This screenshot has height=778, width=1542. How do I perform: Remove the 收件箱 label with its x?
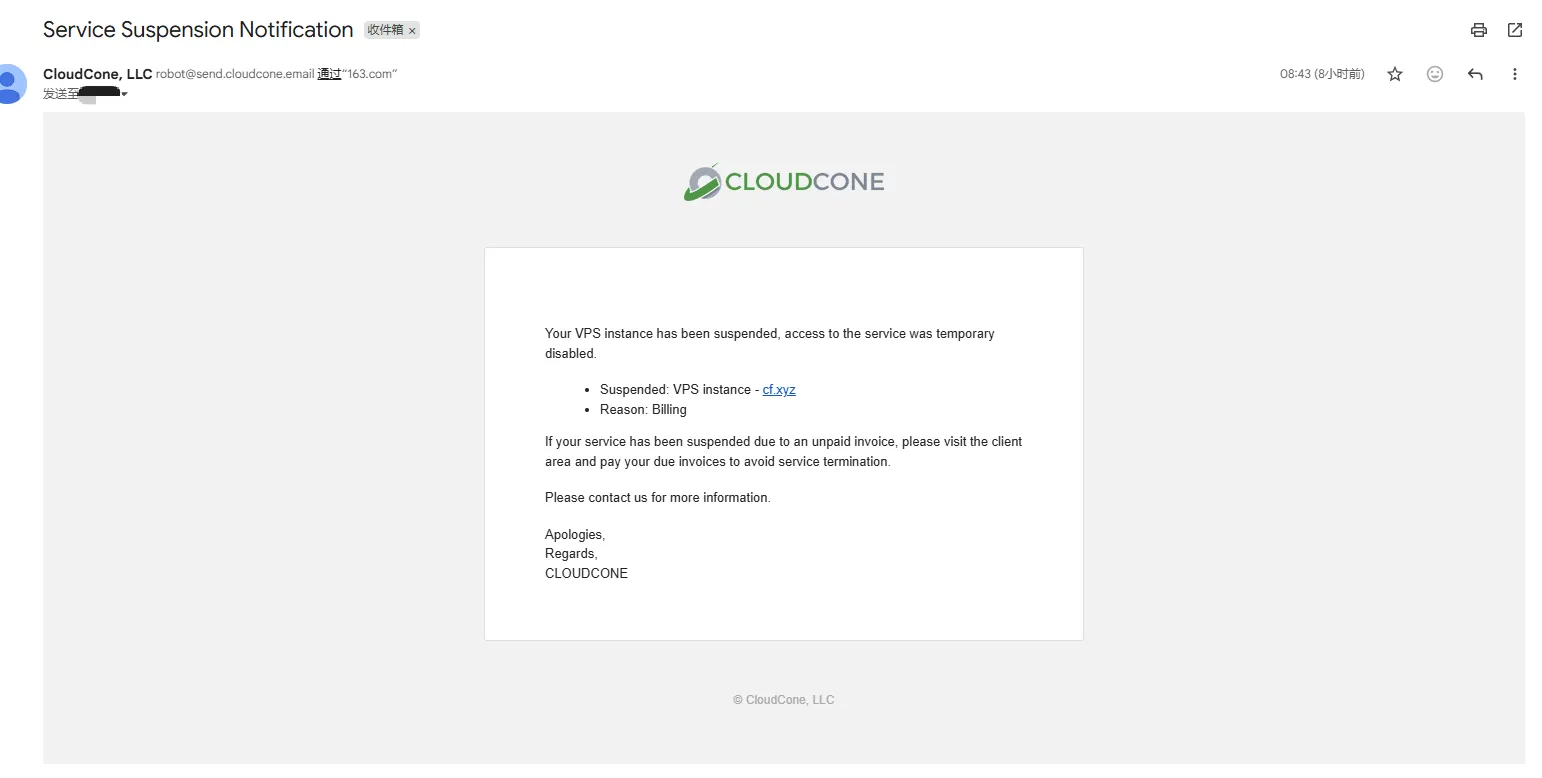pos(412,31)
